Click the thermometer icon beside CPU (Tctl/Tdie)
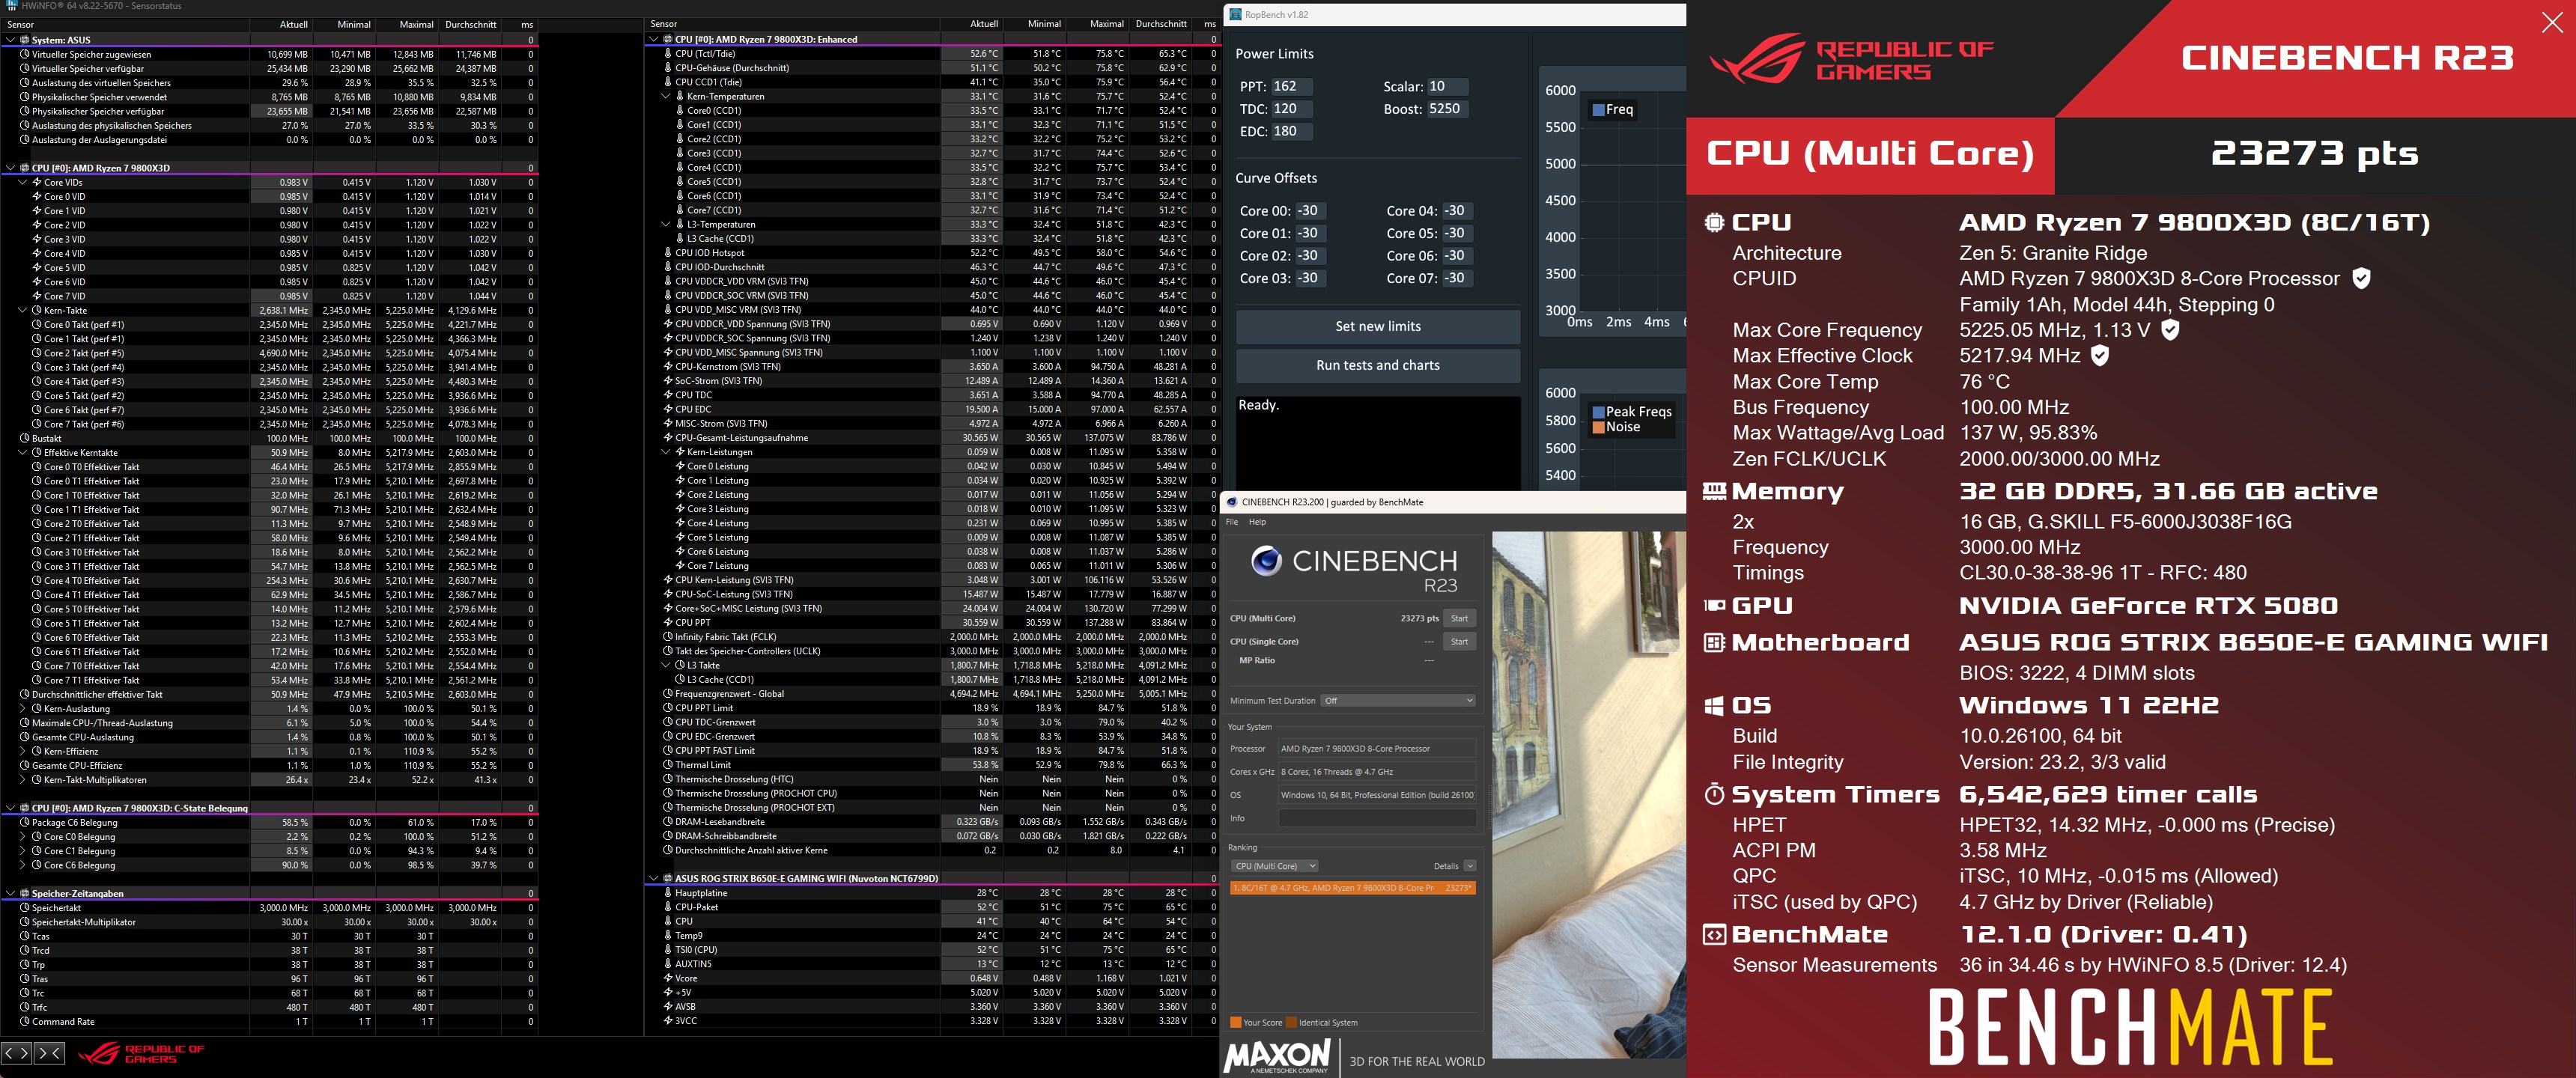Image resolution: width=2576 pixels, height=1078 pixels. [x=668, y=54]
